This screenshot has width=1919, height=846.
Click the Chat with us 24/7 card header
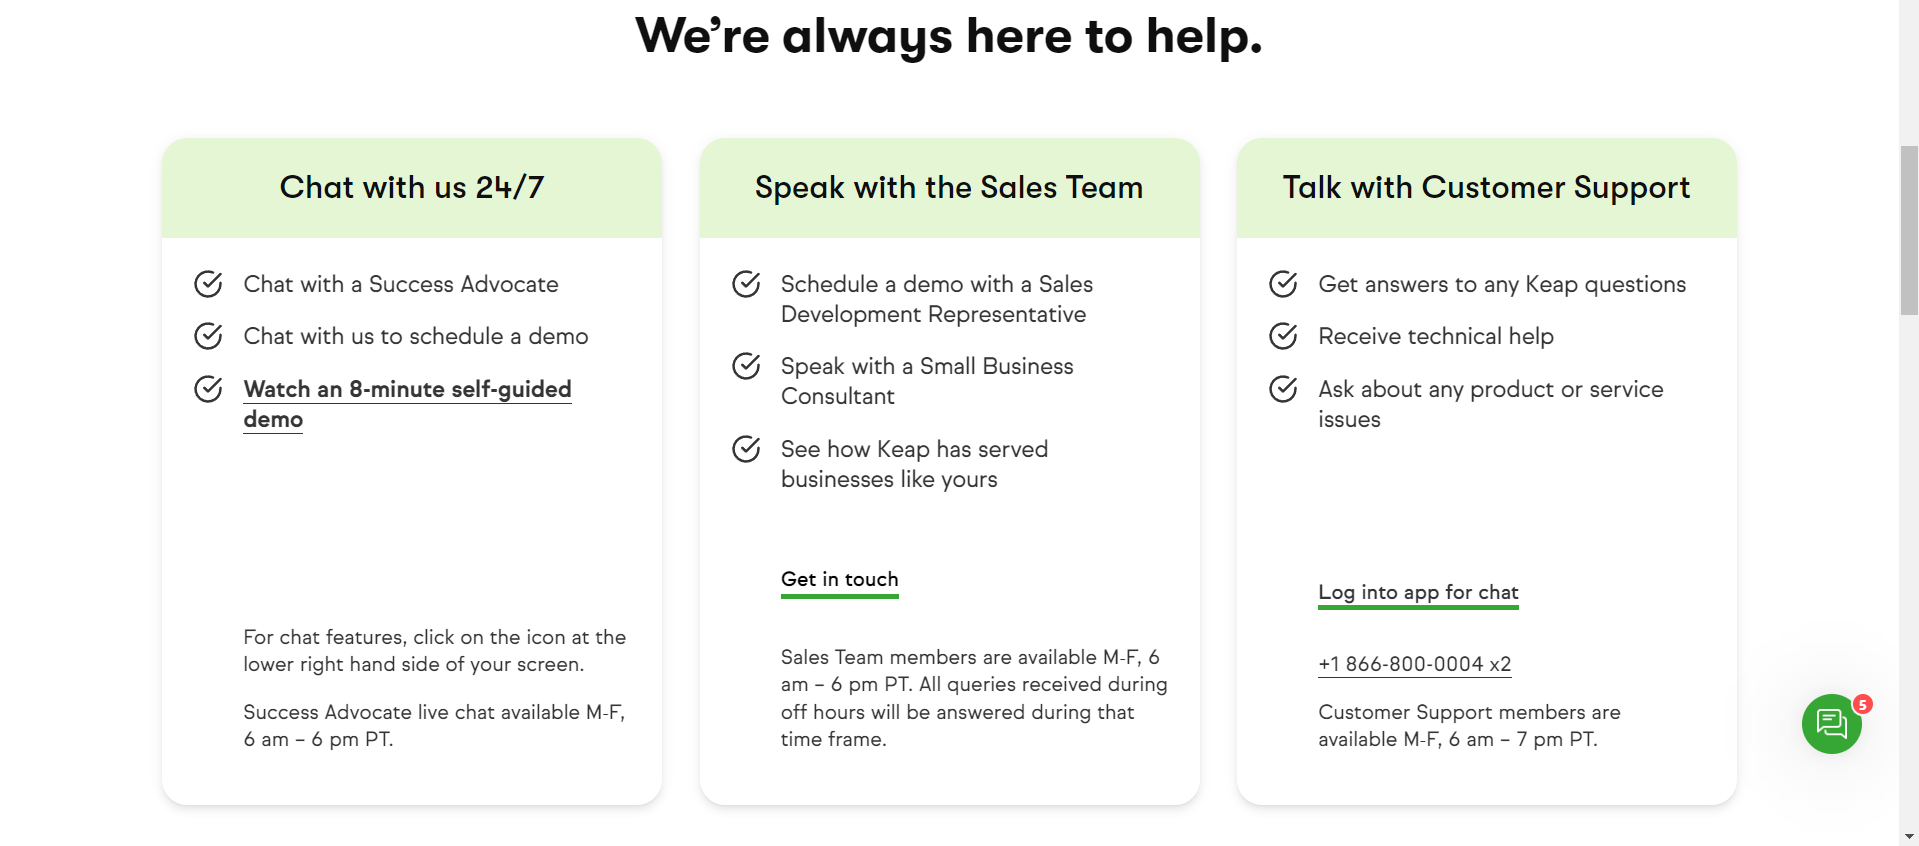[x=412, y=187]
